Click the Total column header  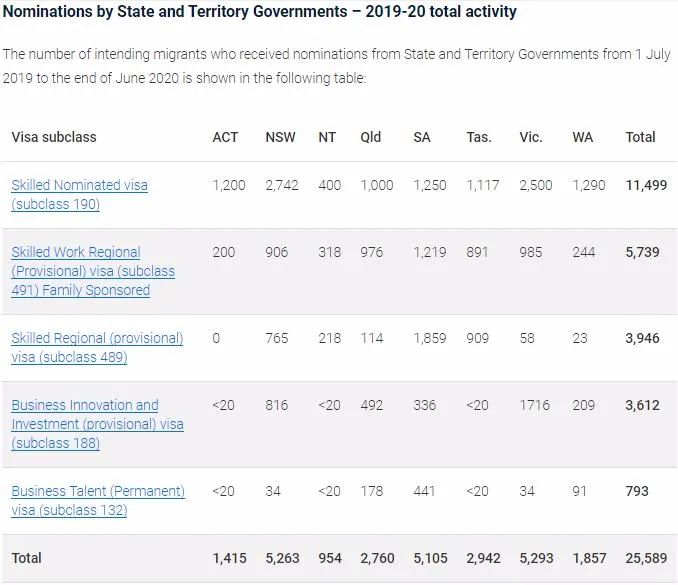coord(640,137)
